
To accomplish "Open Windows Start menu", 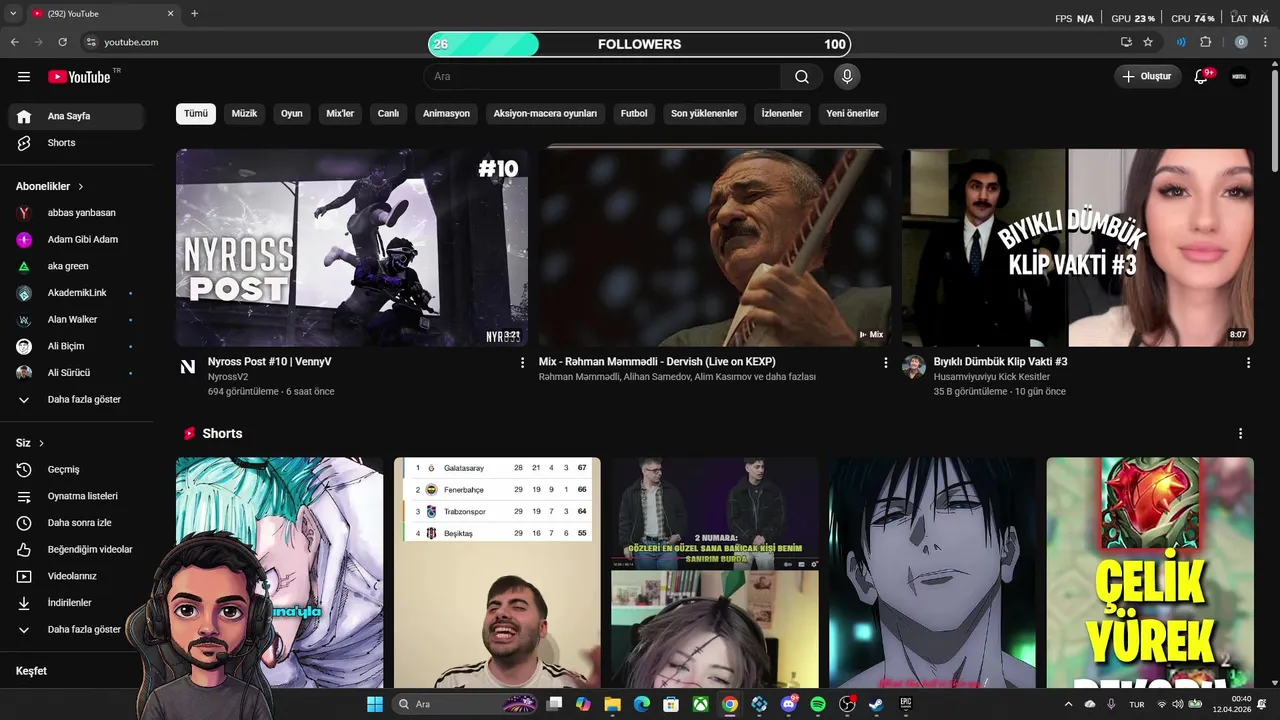I will click(x=375, y=704).
